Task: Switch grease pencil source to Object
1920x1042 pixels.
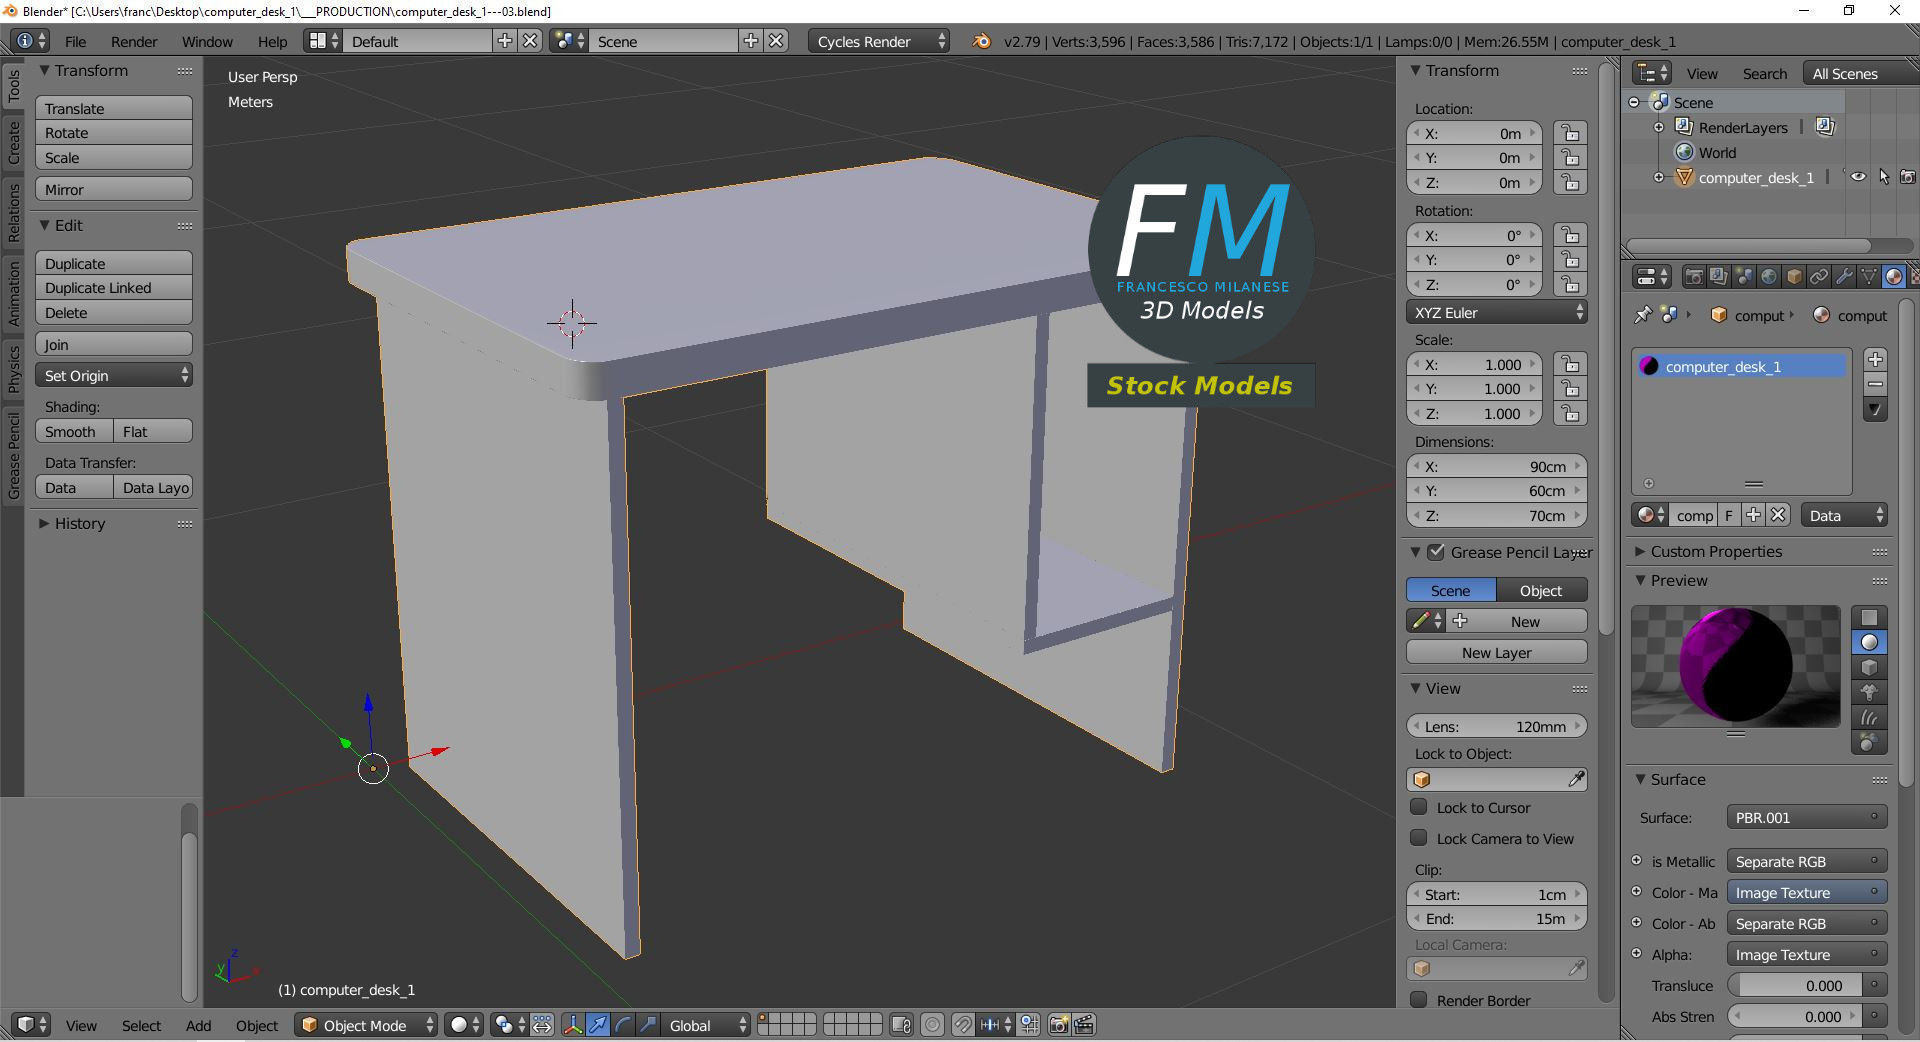Action: point(1541,590)
